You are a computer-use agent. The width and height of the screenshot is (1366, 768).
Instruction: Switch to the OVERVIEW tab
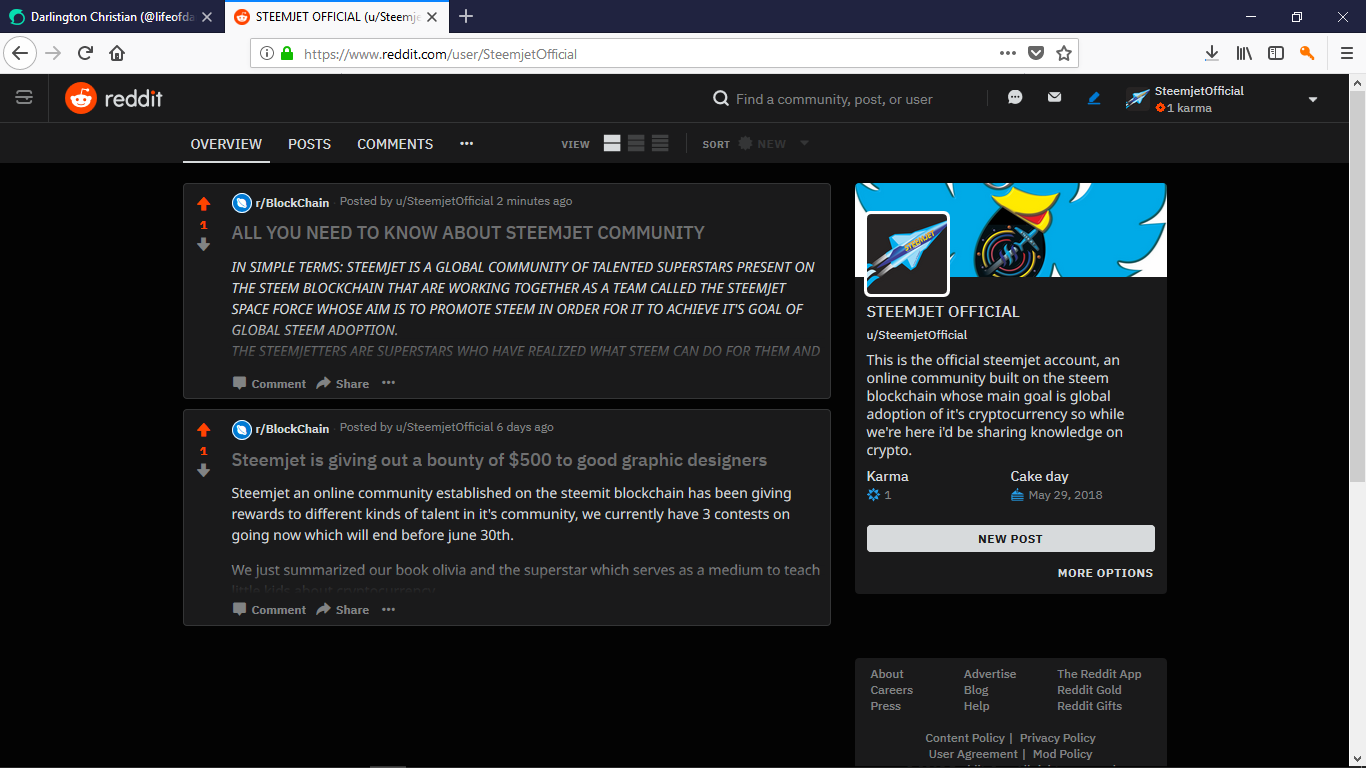tap(226, 144)
